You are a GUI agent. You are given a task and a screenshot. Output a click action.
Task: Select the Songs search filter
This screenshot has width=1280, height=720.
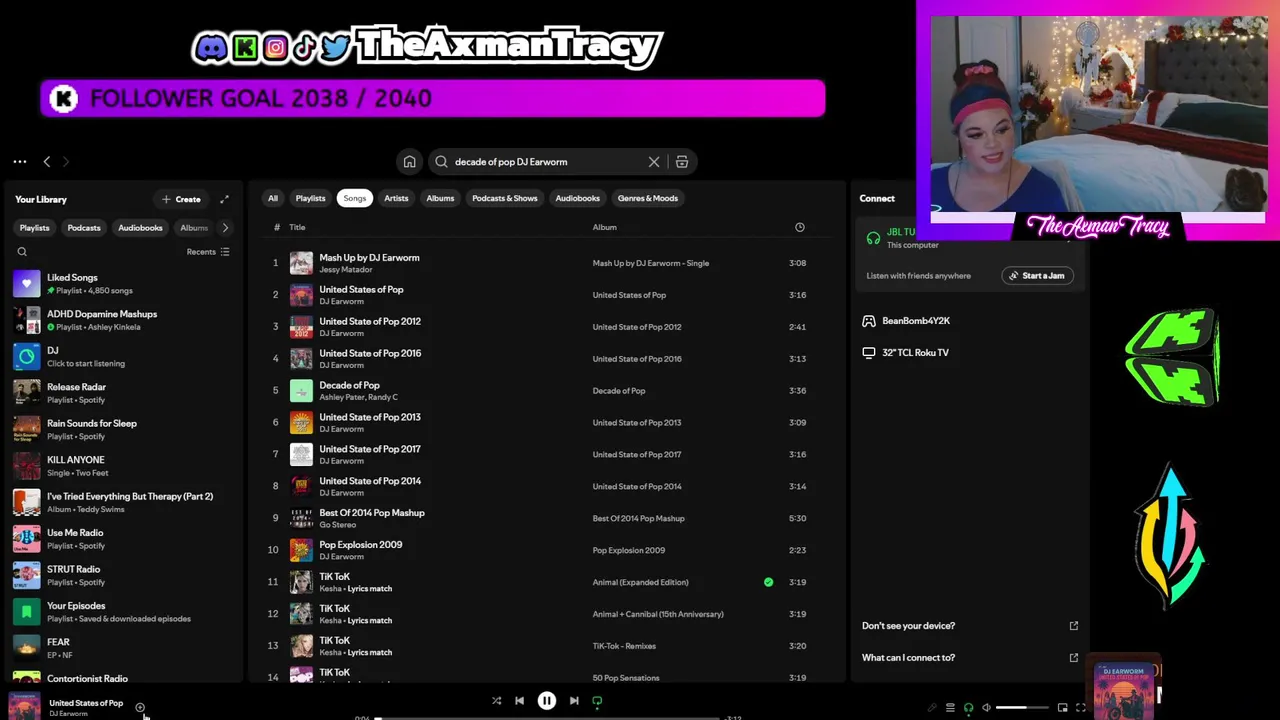tap(355, 198)
